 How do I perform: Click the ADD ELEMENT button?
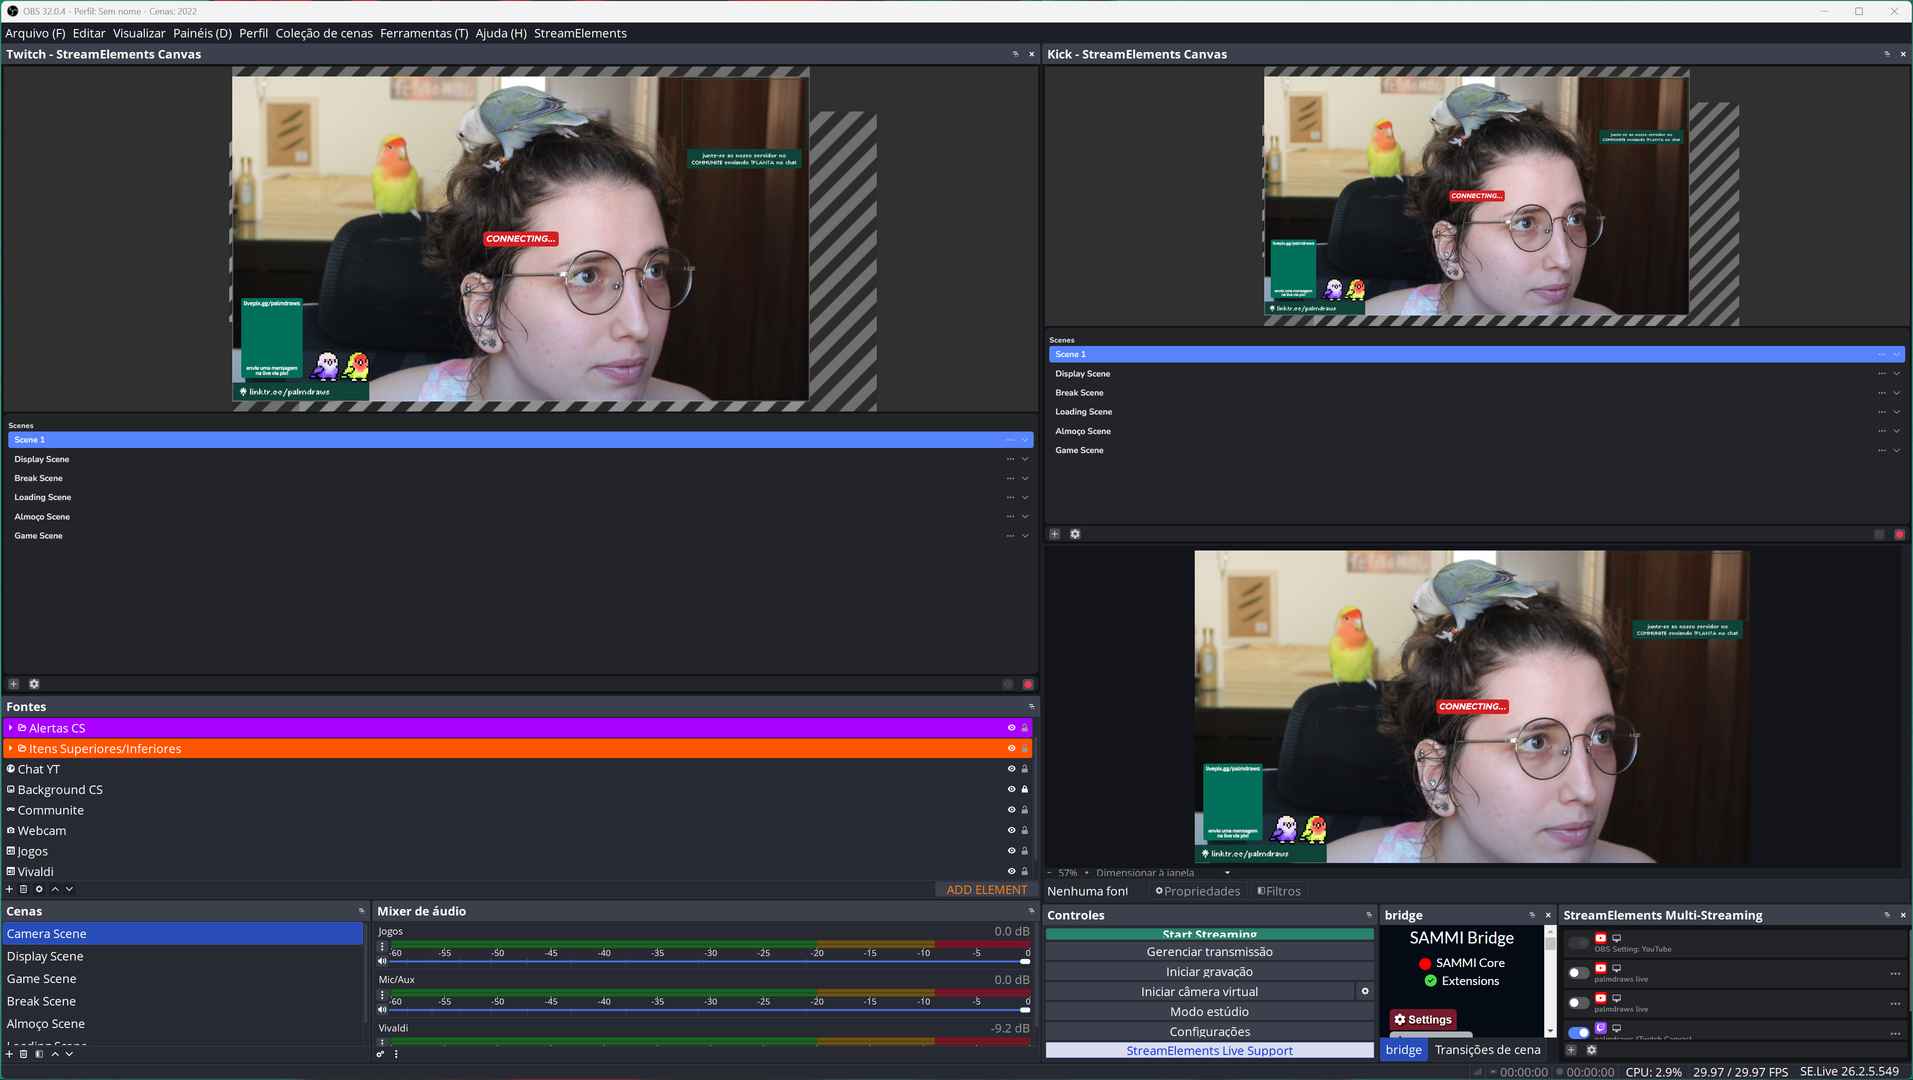pos(986,890)
